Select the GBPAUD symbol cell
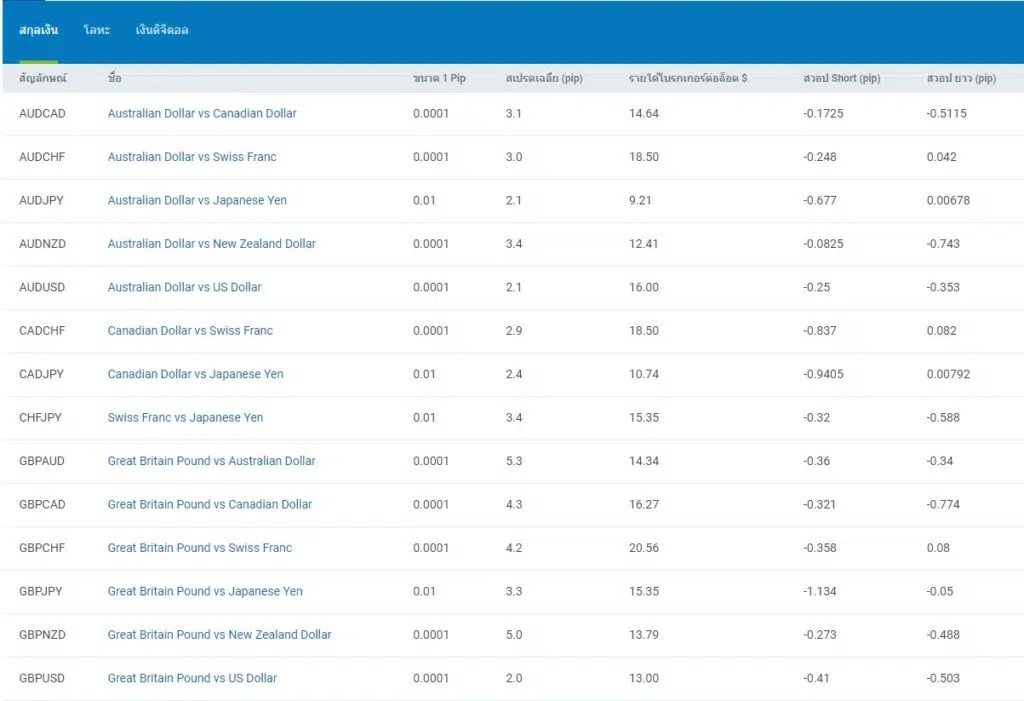Image resolution: width=1024 pixels, height=701 pixels. [42, 461]
